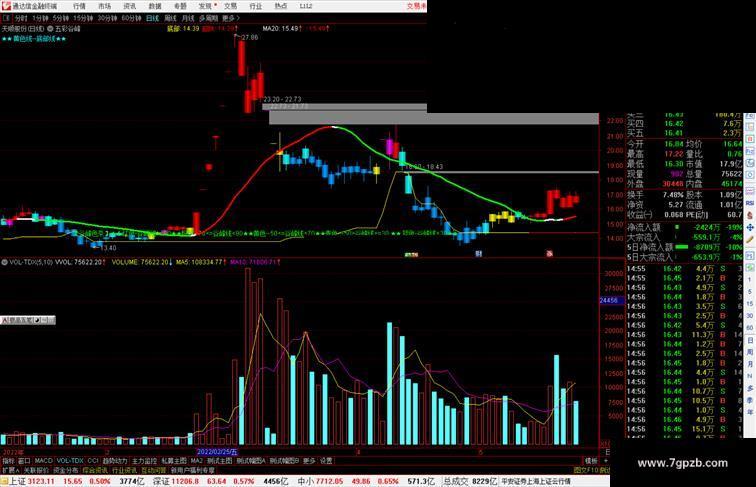This screenshot has width=756, height=487.
Task: Select the 测试幅图B indicator tab
Action: click(284, 461)
